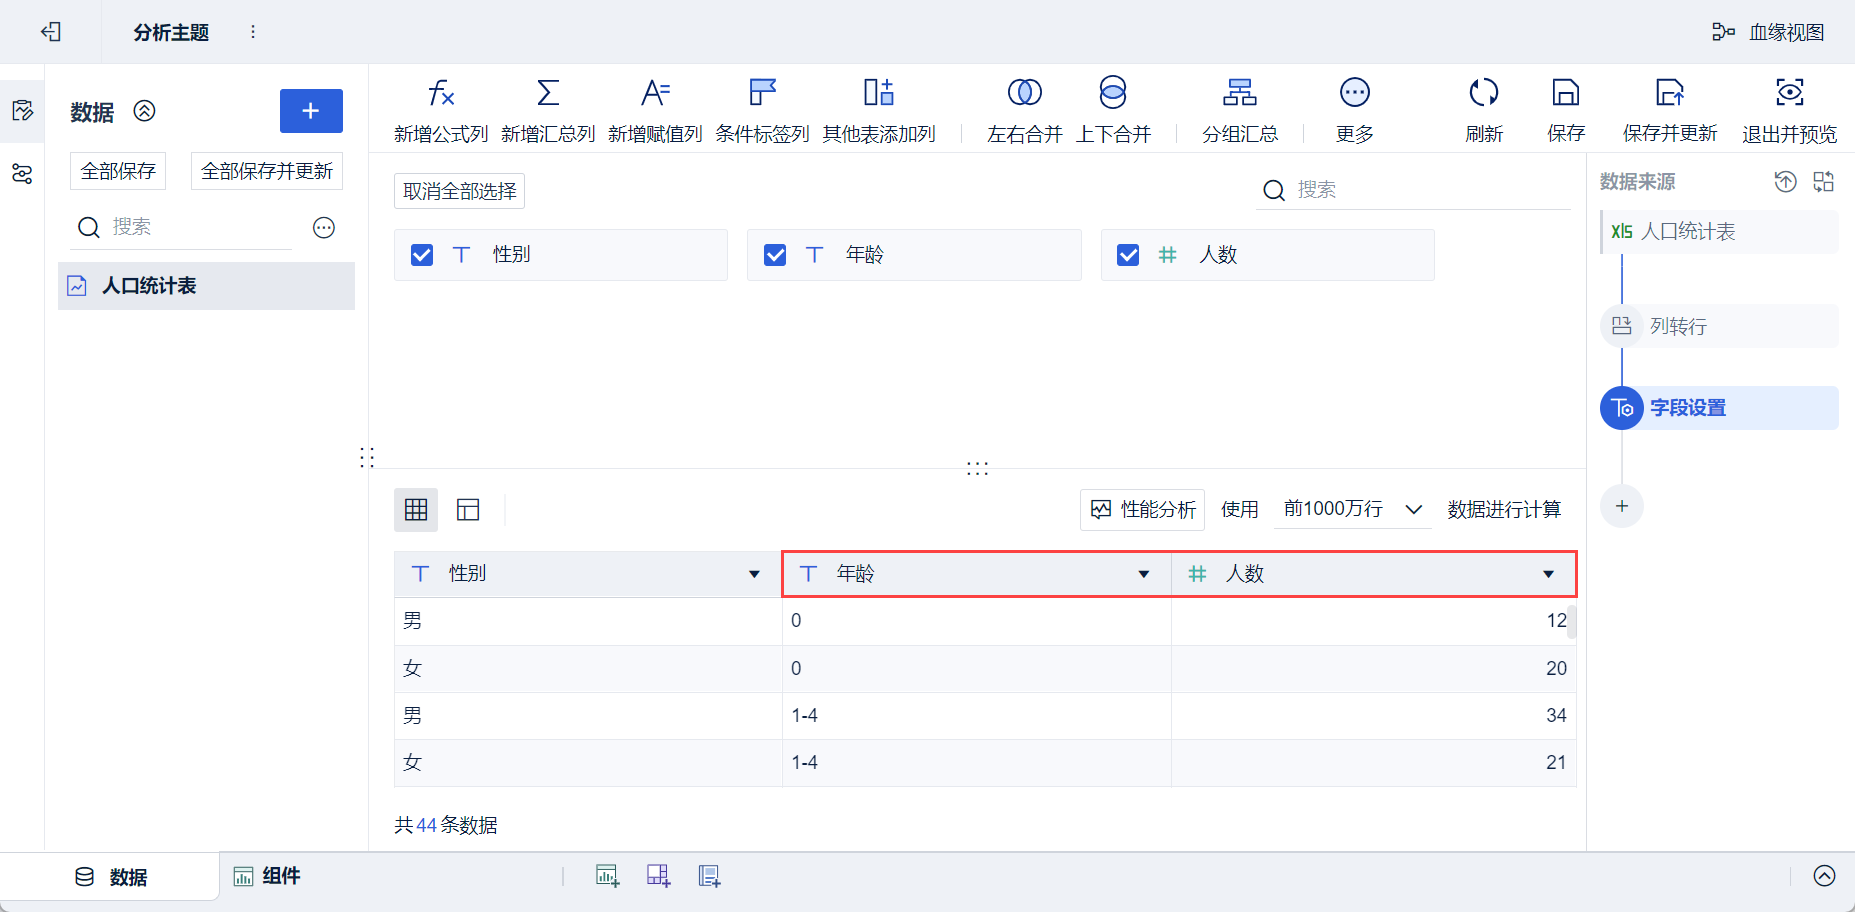This screenshot has width=1855, height=912.
Task: Click the 保存并更新 toolbar icon
Action: pos(1669,93)
